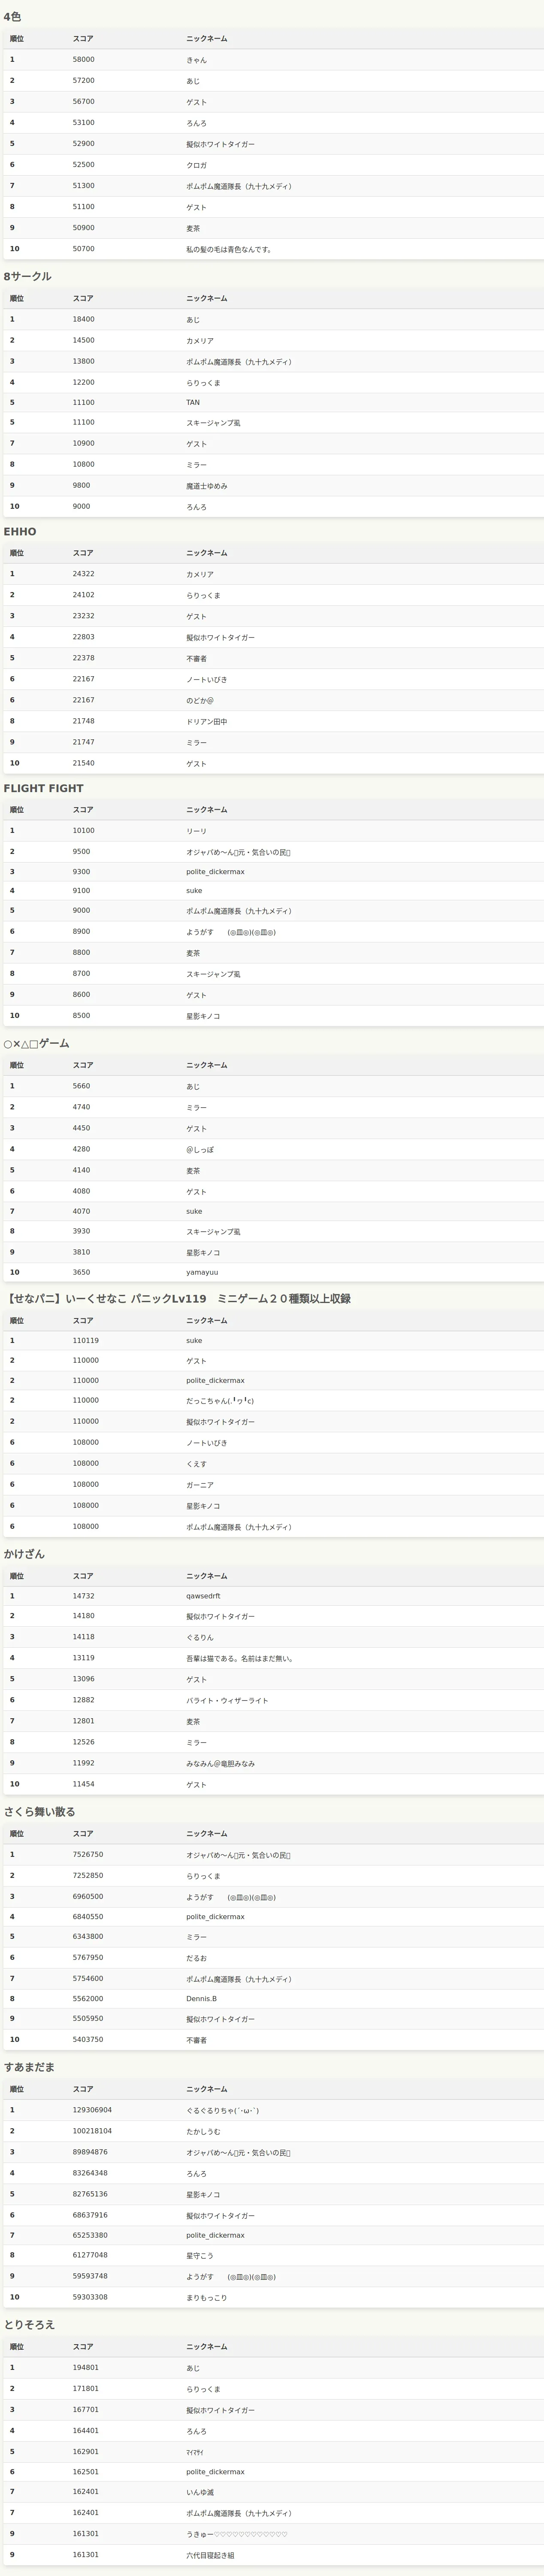Select nickname リーリ

[196, 831]
